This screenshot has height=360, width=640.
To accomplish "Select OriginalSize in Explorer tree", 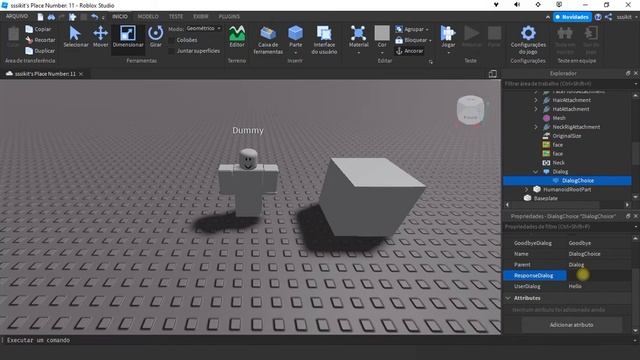I will coord(567,136).
